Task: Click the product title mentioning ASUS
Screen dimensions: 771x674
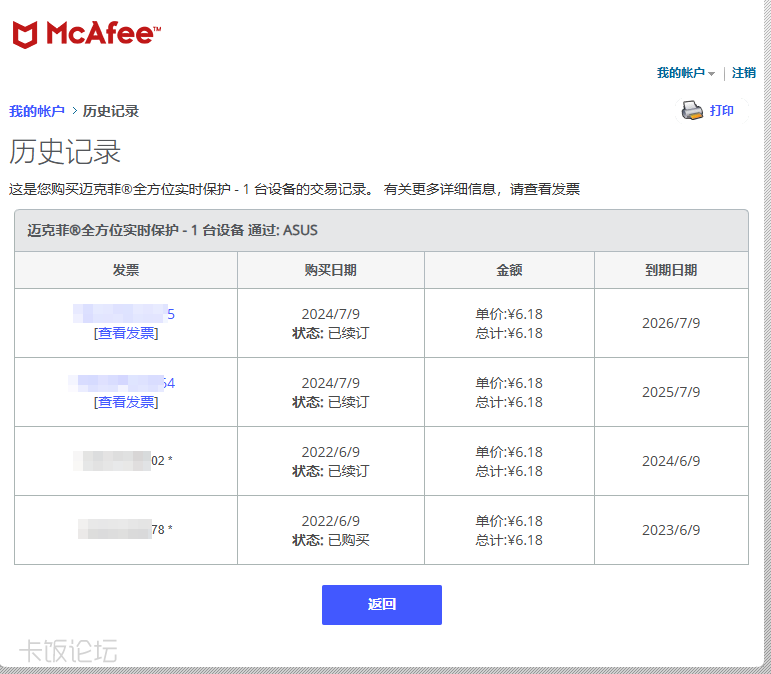Action: 172,230
